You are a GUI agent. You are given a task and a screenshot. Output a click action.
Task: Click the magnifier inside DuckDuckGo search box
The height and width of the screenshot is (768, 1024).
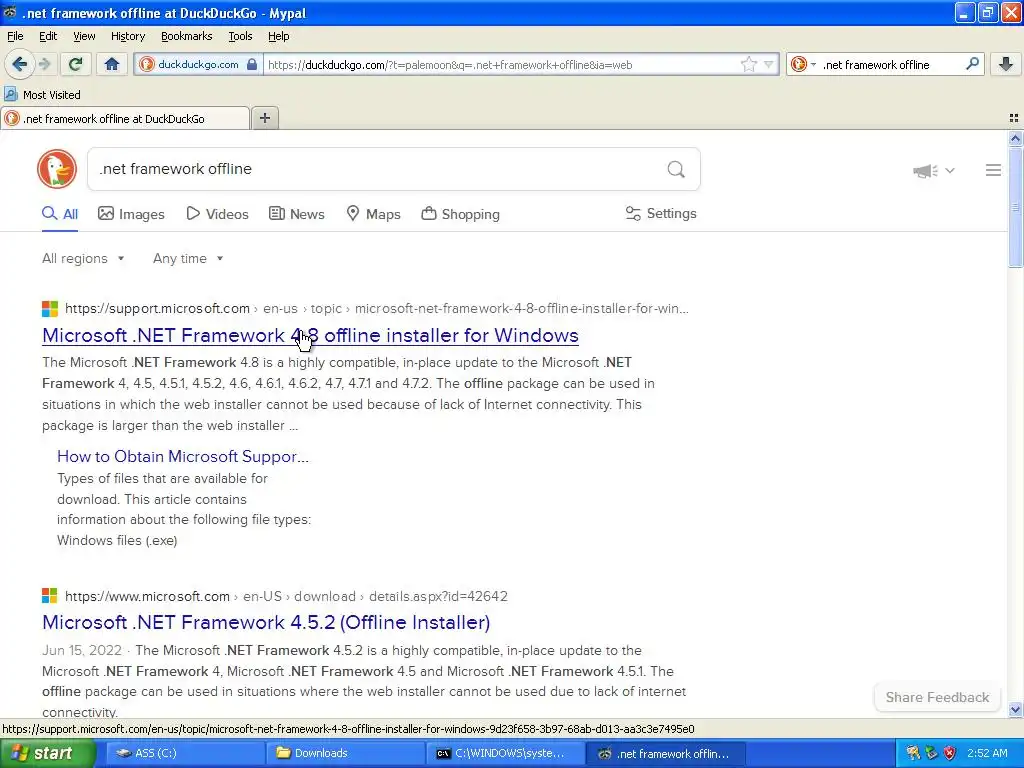676,169
